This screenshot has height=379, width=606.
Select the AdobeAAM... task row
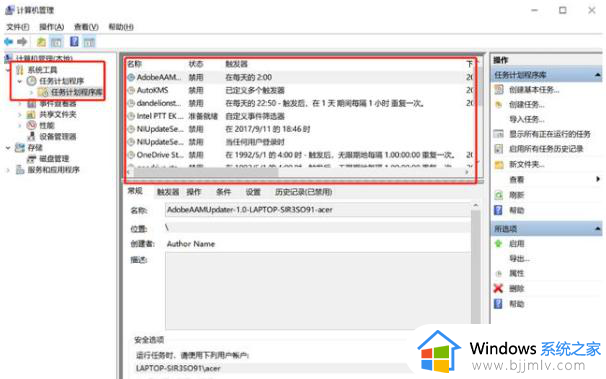301,77
